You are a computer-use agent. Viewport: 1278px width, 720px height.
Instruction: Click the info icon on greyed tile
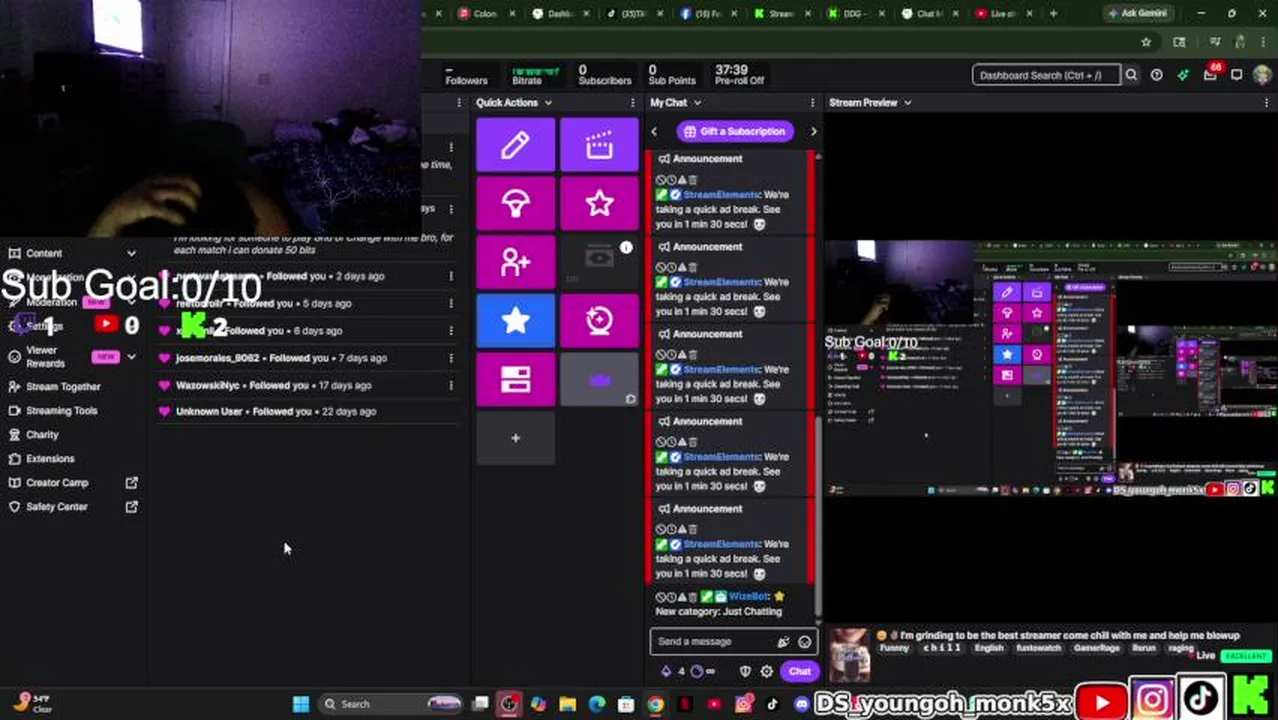pos(625,247)
